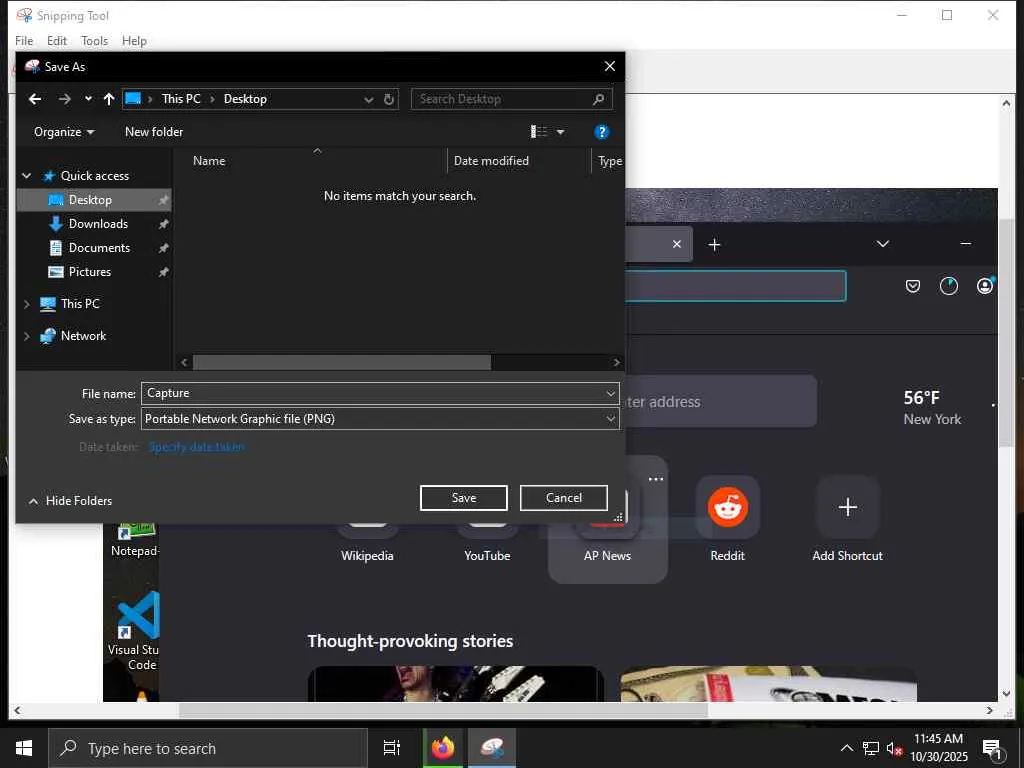Click the Pocket save icon
The width and height of the screenshot is (1024, 768).
click(x=913, y=286)
